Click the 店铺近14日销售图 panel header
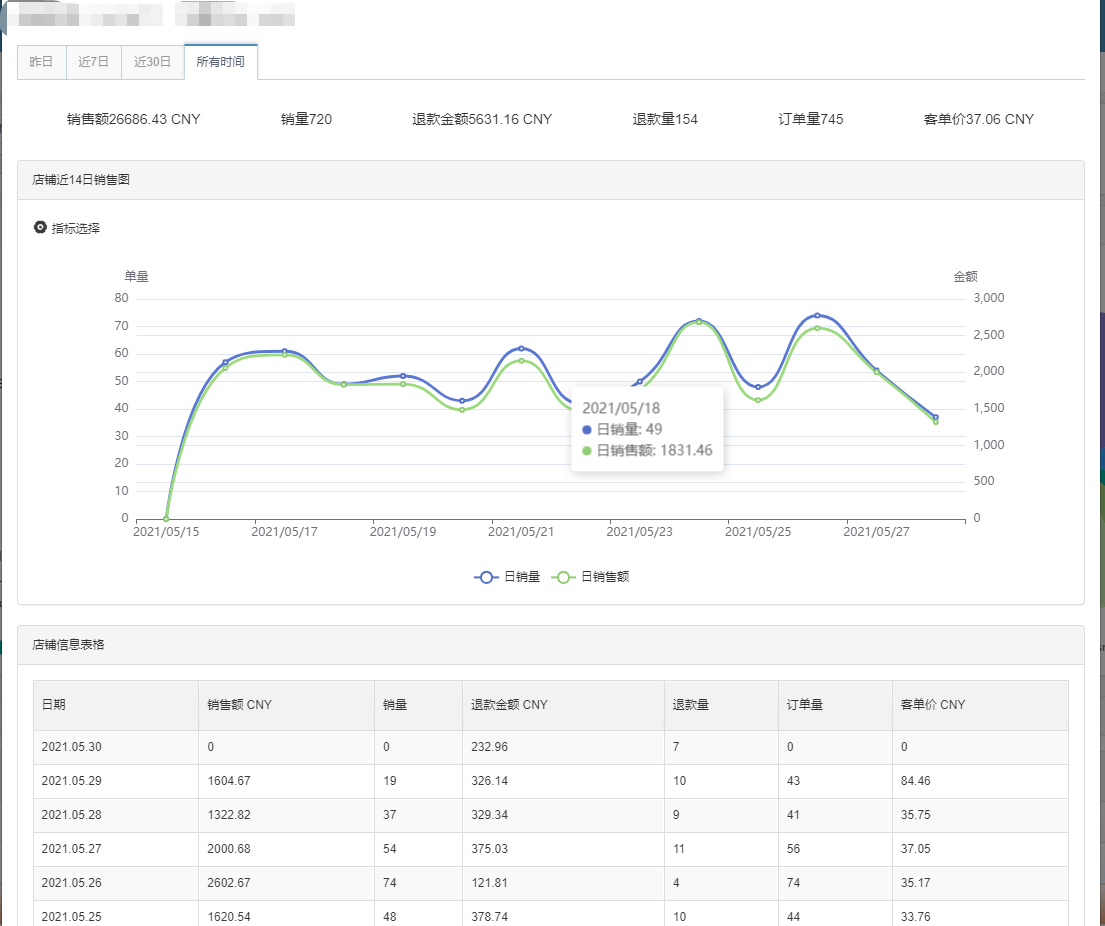Image resolution: width=1105 pixels, height=926 pixels. (81, 181)
